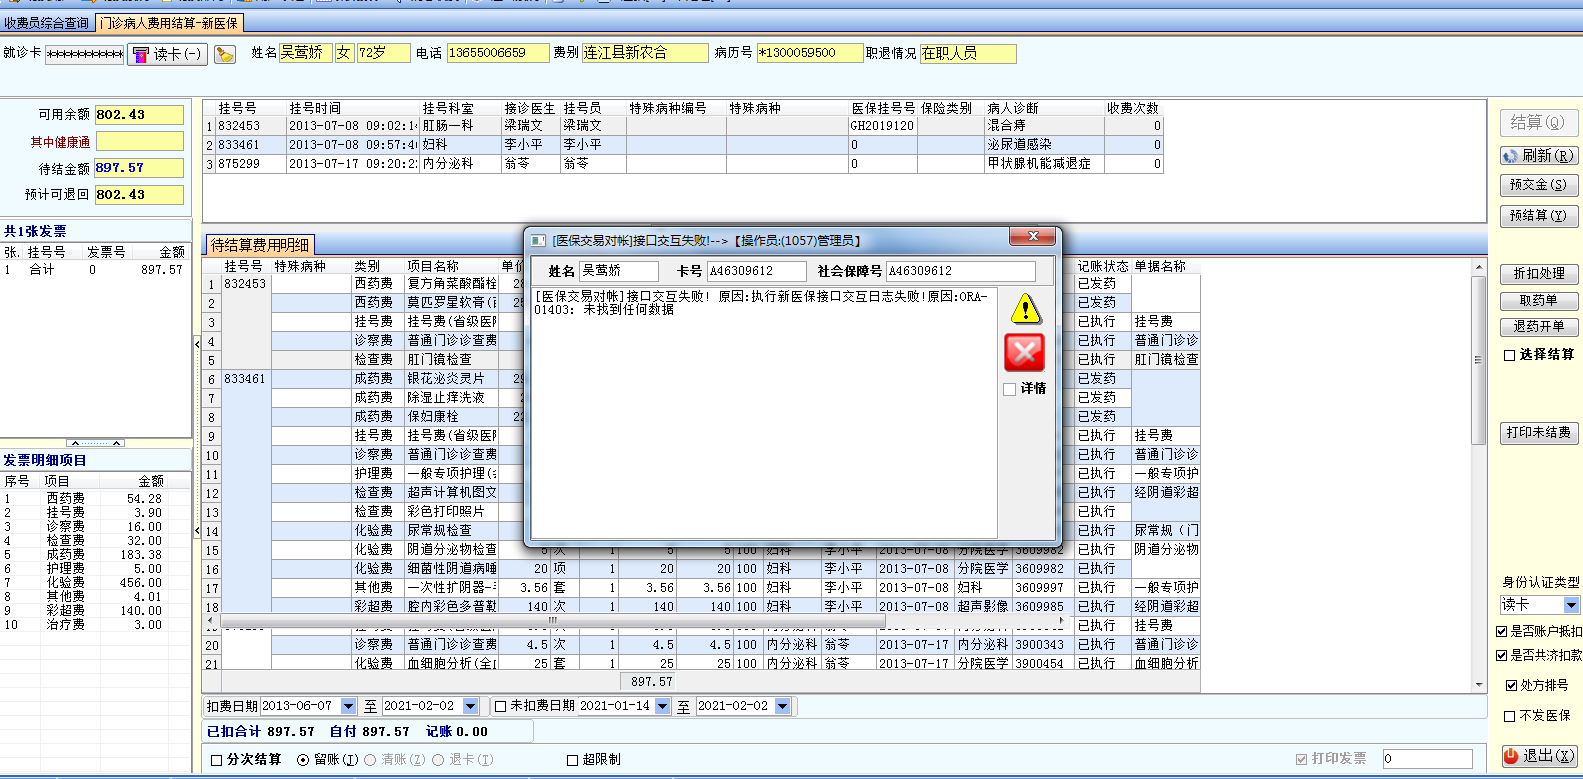Image resolution: width=1583 pixels, height=779 pixels.
Task: Select registration row 833461 妇科 in top list
Action: 683,145
